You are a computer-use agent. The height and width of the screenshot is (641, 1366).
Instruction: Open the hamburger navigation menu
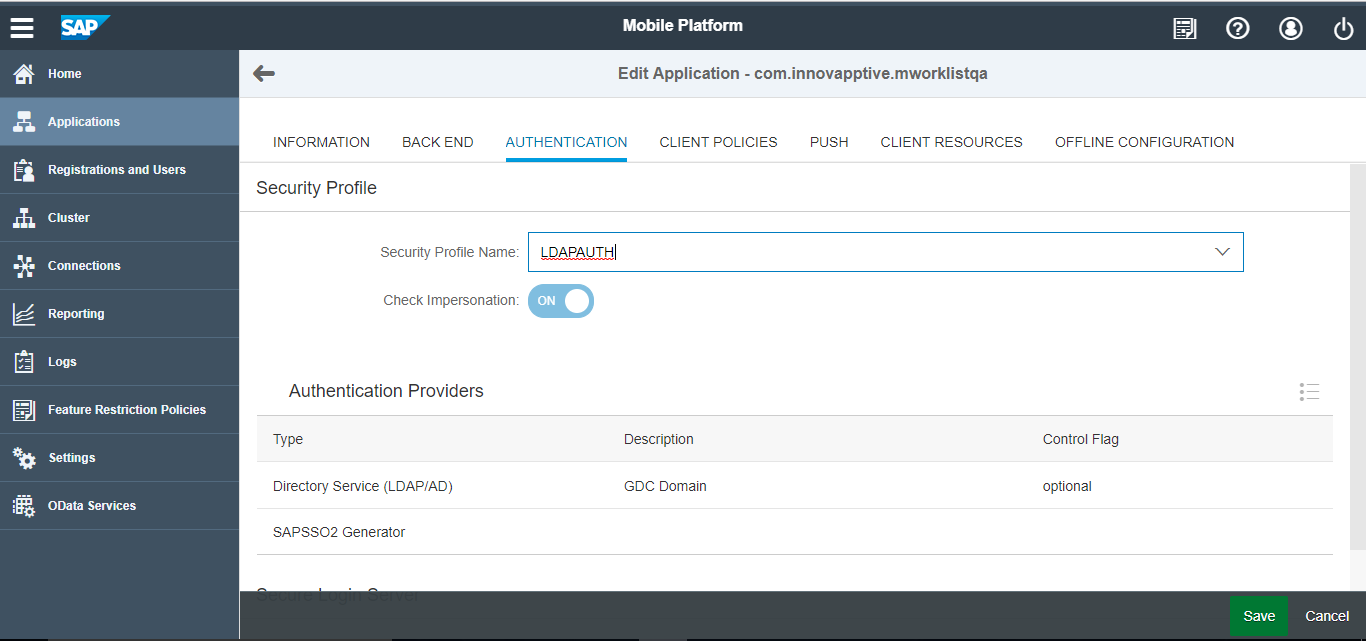[22, 27]
